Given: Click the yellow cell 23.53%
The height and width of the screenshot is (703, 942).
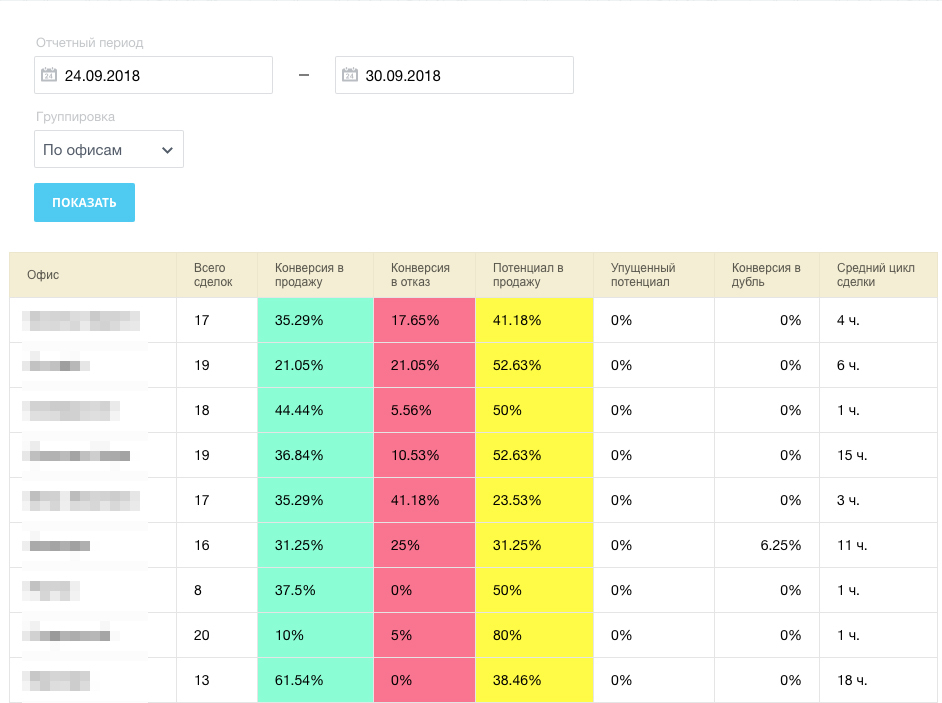Looking at the screenshot, I should coord(534,501).
